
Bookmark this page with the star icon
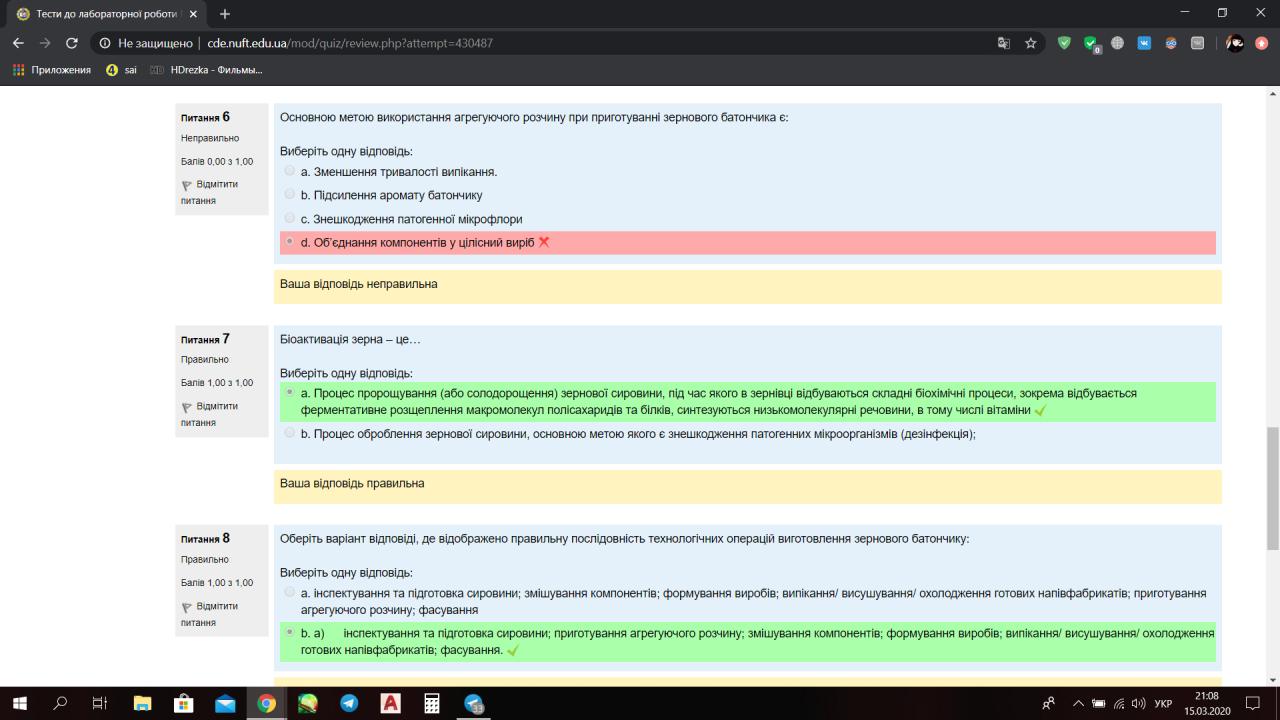click(x=1031, y=43)
